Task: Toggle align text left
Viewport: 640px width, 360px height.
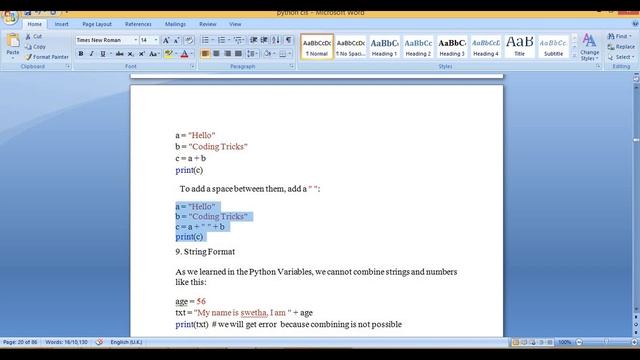Action: [x=205, y=54]
